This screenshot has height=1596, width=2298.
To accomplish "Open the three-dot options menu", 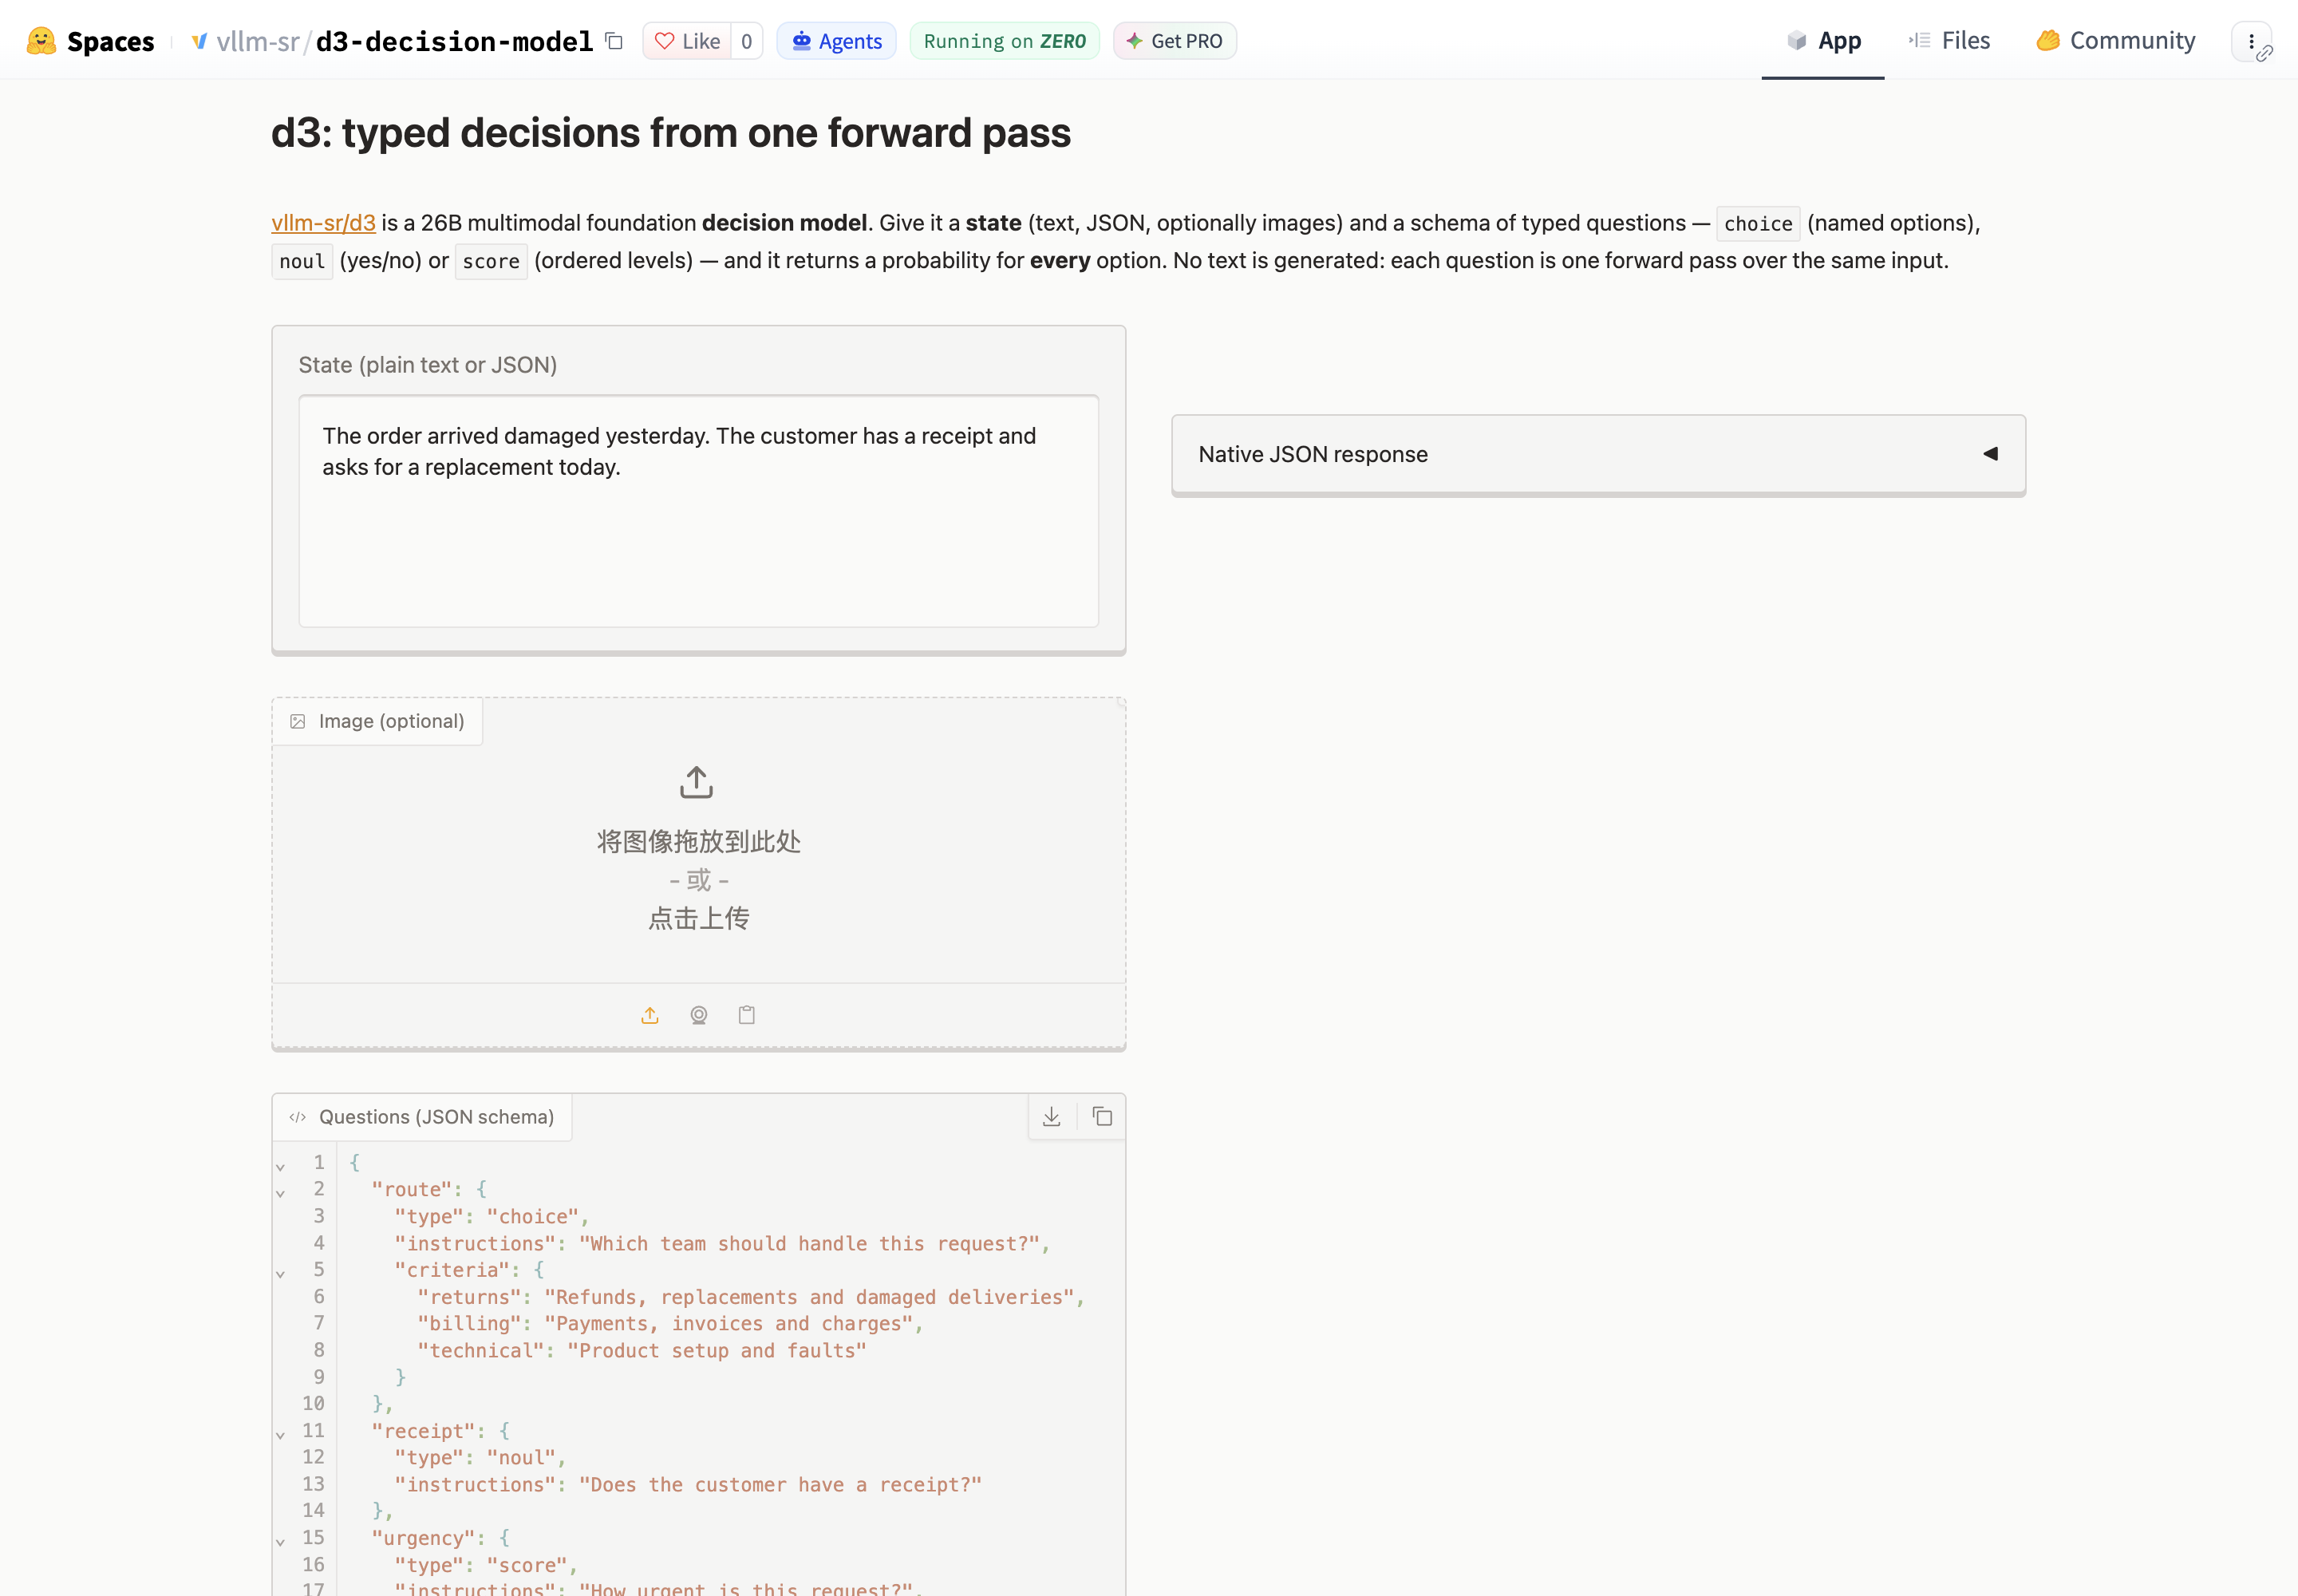I will (x=2251, y=41).
